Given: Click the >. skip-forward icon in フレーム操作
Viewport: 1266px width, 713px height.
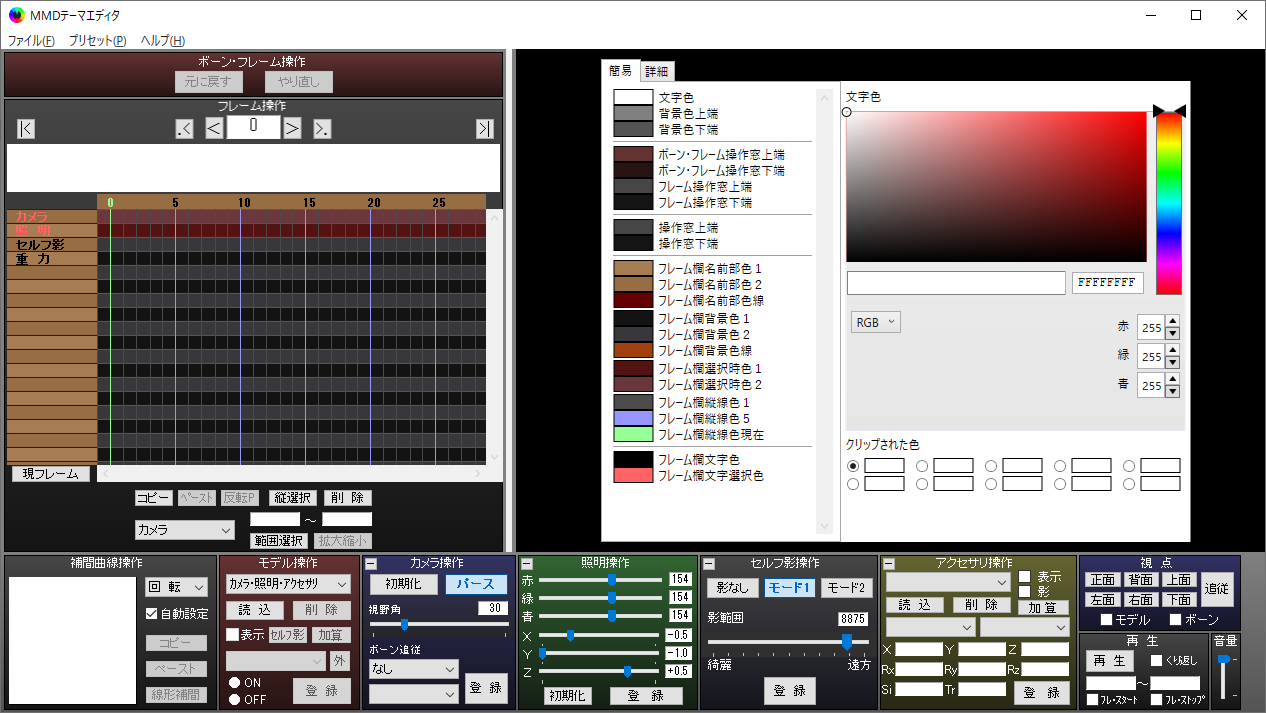Looking at the screenshot, I should 320,127.
